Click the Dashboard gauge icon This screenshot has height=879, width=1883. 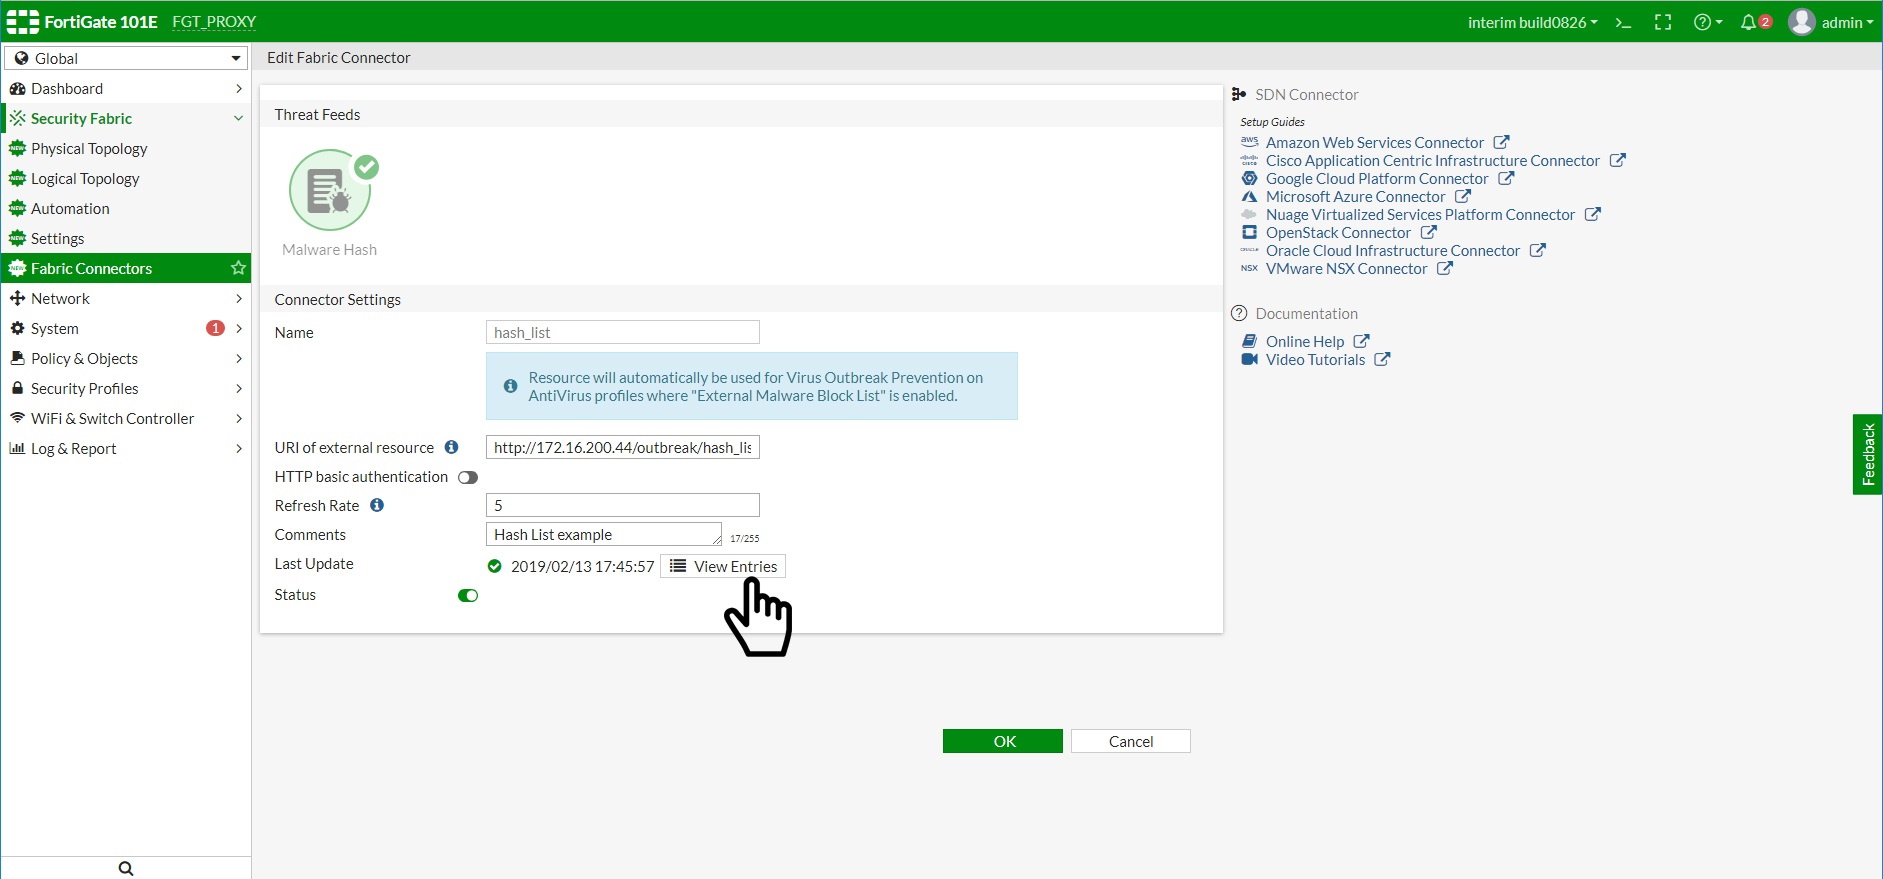pyautogui.click(x=17, y=88)
